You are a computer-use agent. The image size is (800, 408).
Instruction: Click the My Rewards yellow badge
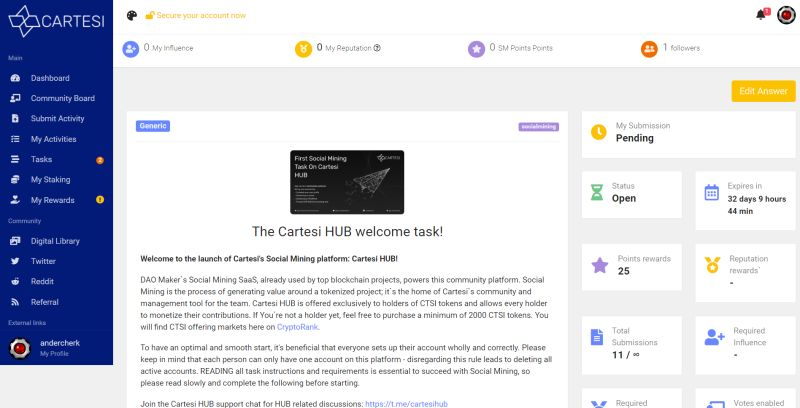point(100,200)
